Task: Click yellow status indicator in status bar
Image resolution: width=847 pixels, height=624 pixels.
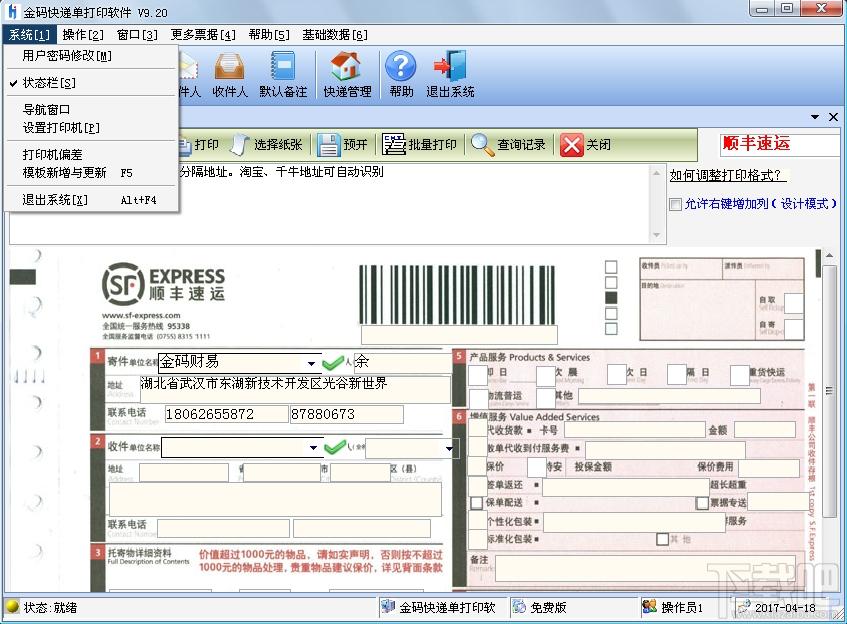Action: (x=12, y=607)
